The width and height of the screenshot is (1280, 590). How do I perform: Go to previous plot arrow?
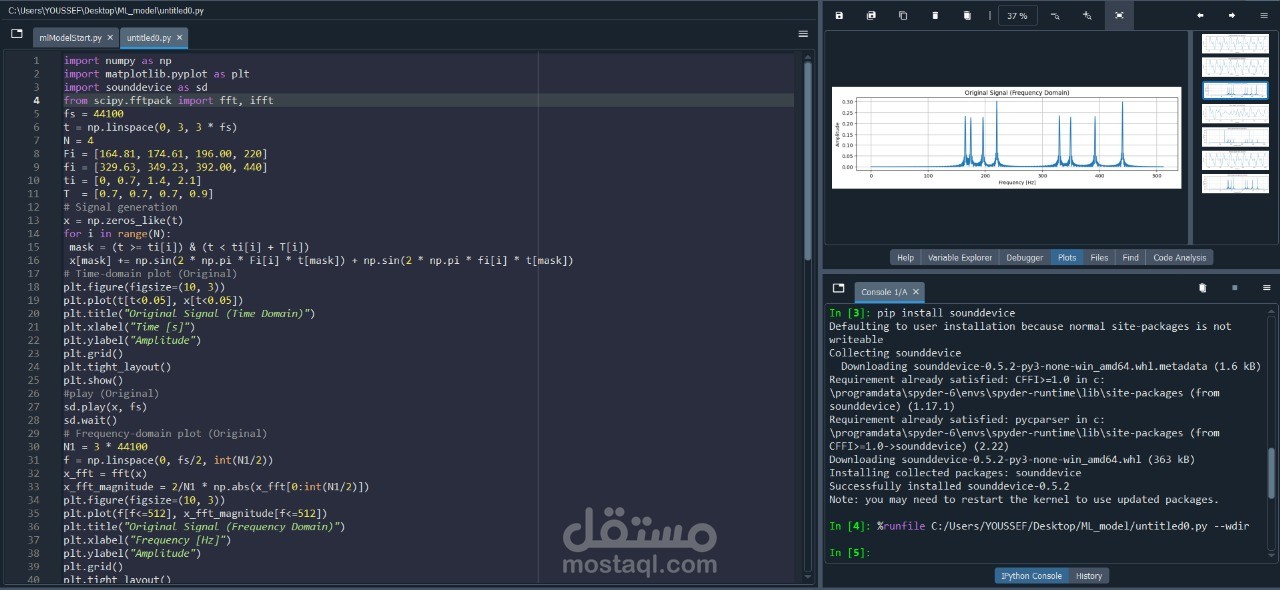(x=1200, y=16)
